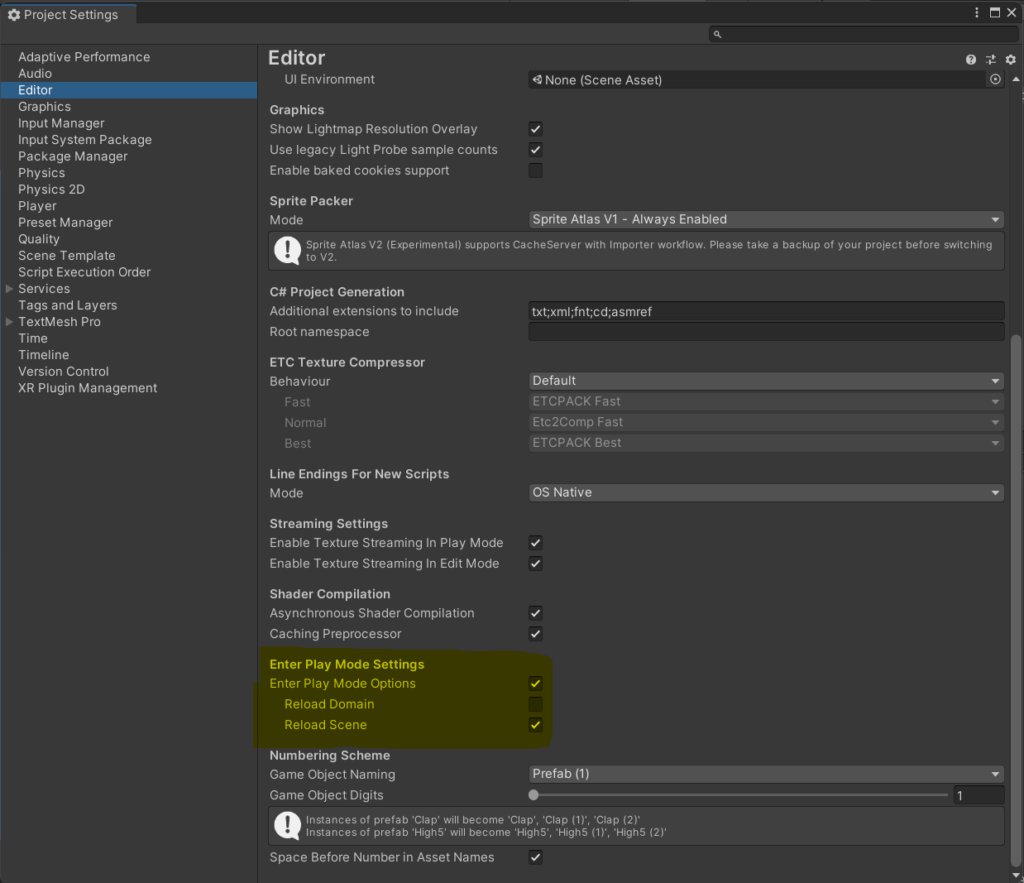The height and width of the screenshot is (883, 1024).
Task: Open the Quality settings page
Action: 38,238
